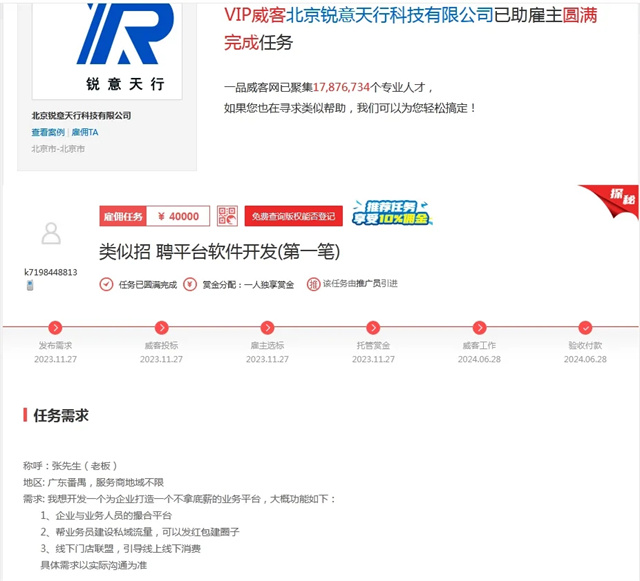
Task: Click the username k7198448813
Action: [x=51, y=272]
